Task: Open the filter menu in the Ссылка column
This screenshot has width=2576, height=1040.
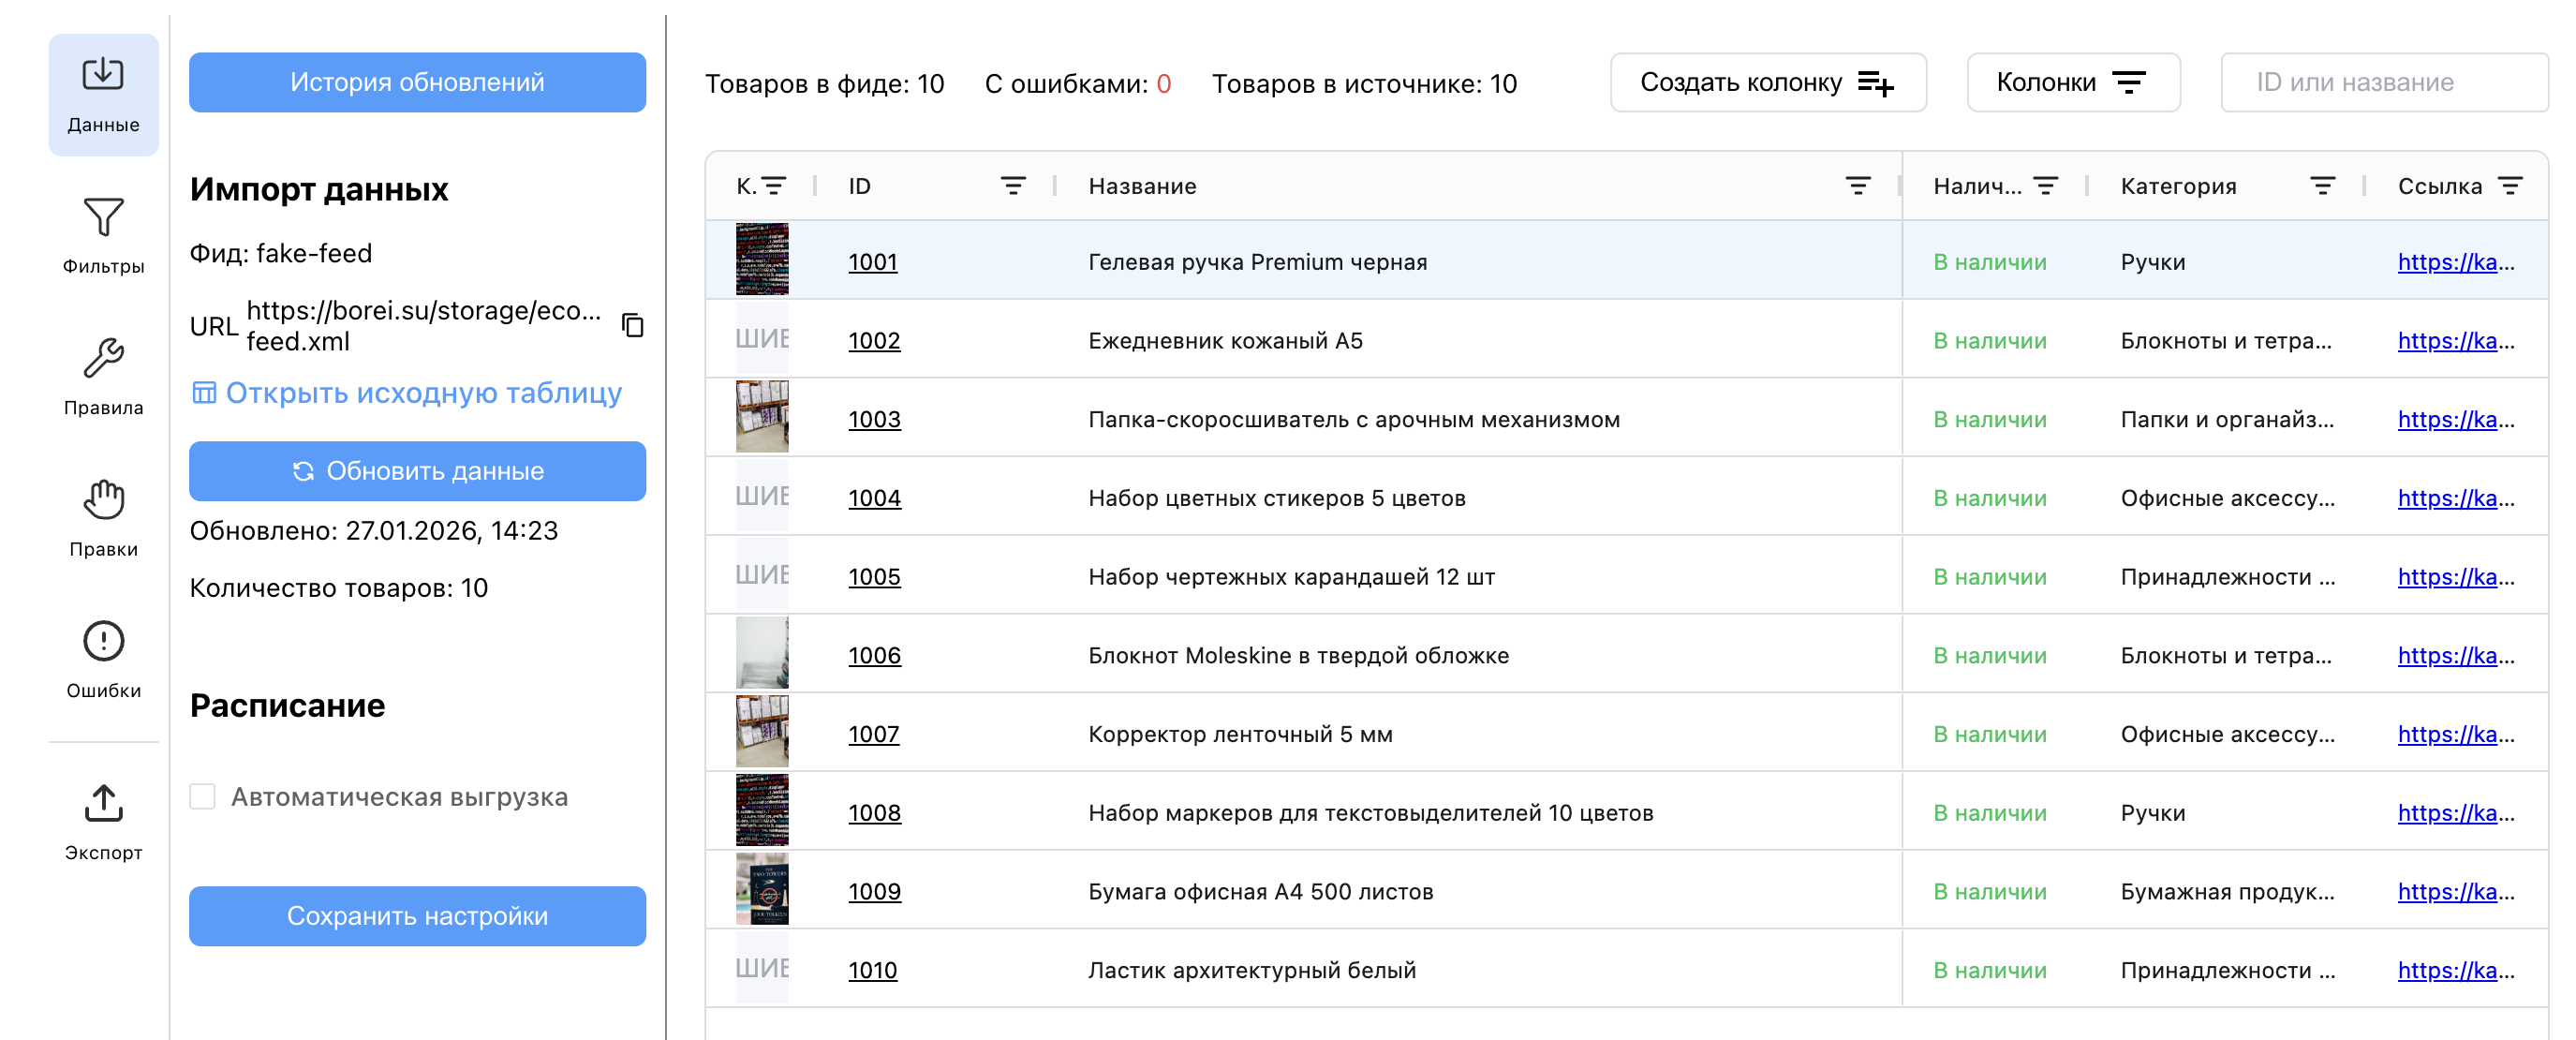Action: (2510, 186)
